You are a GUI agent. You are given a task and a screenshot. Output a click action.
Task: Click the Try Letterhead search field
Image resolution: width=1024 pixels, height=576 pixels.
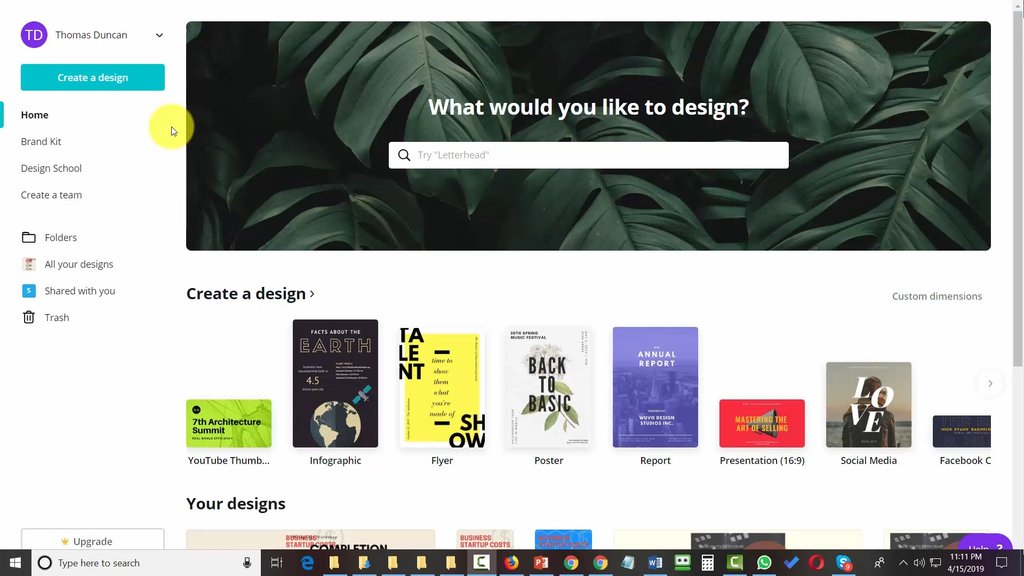(x=588, y=155)
